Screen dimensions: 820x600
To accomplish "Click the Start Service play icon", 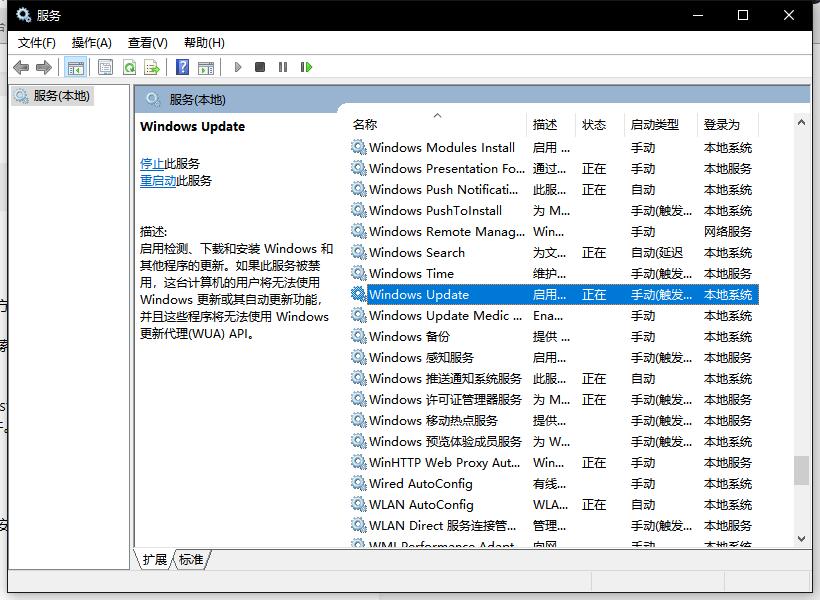I will (x=238, y=67).
